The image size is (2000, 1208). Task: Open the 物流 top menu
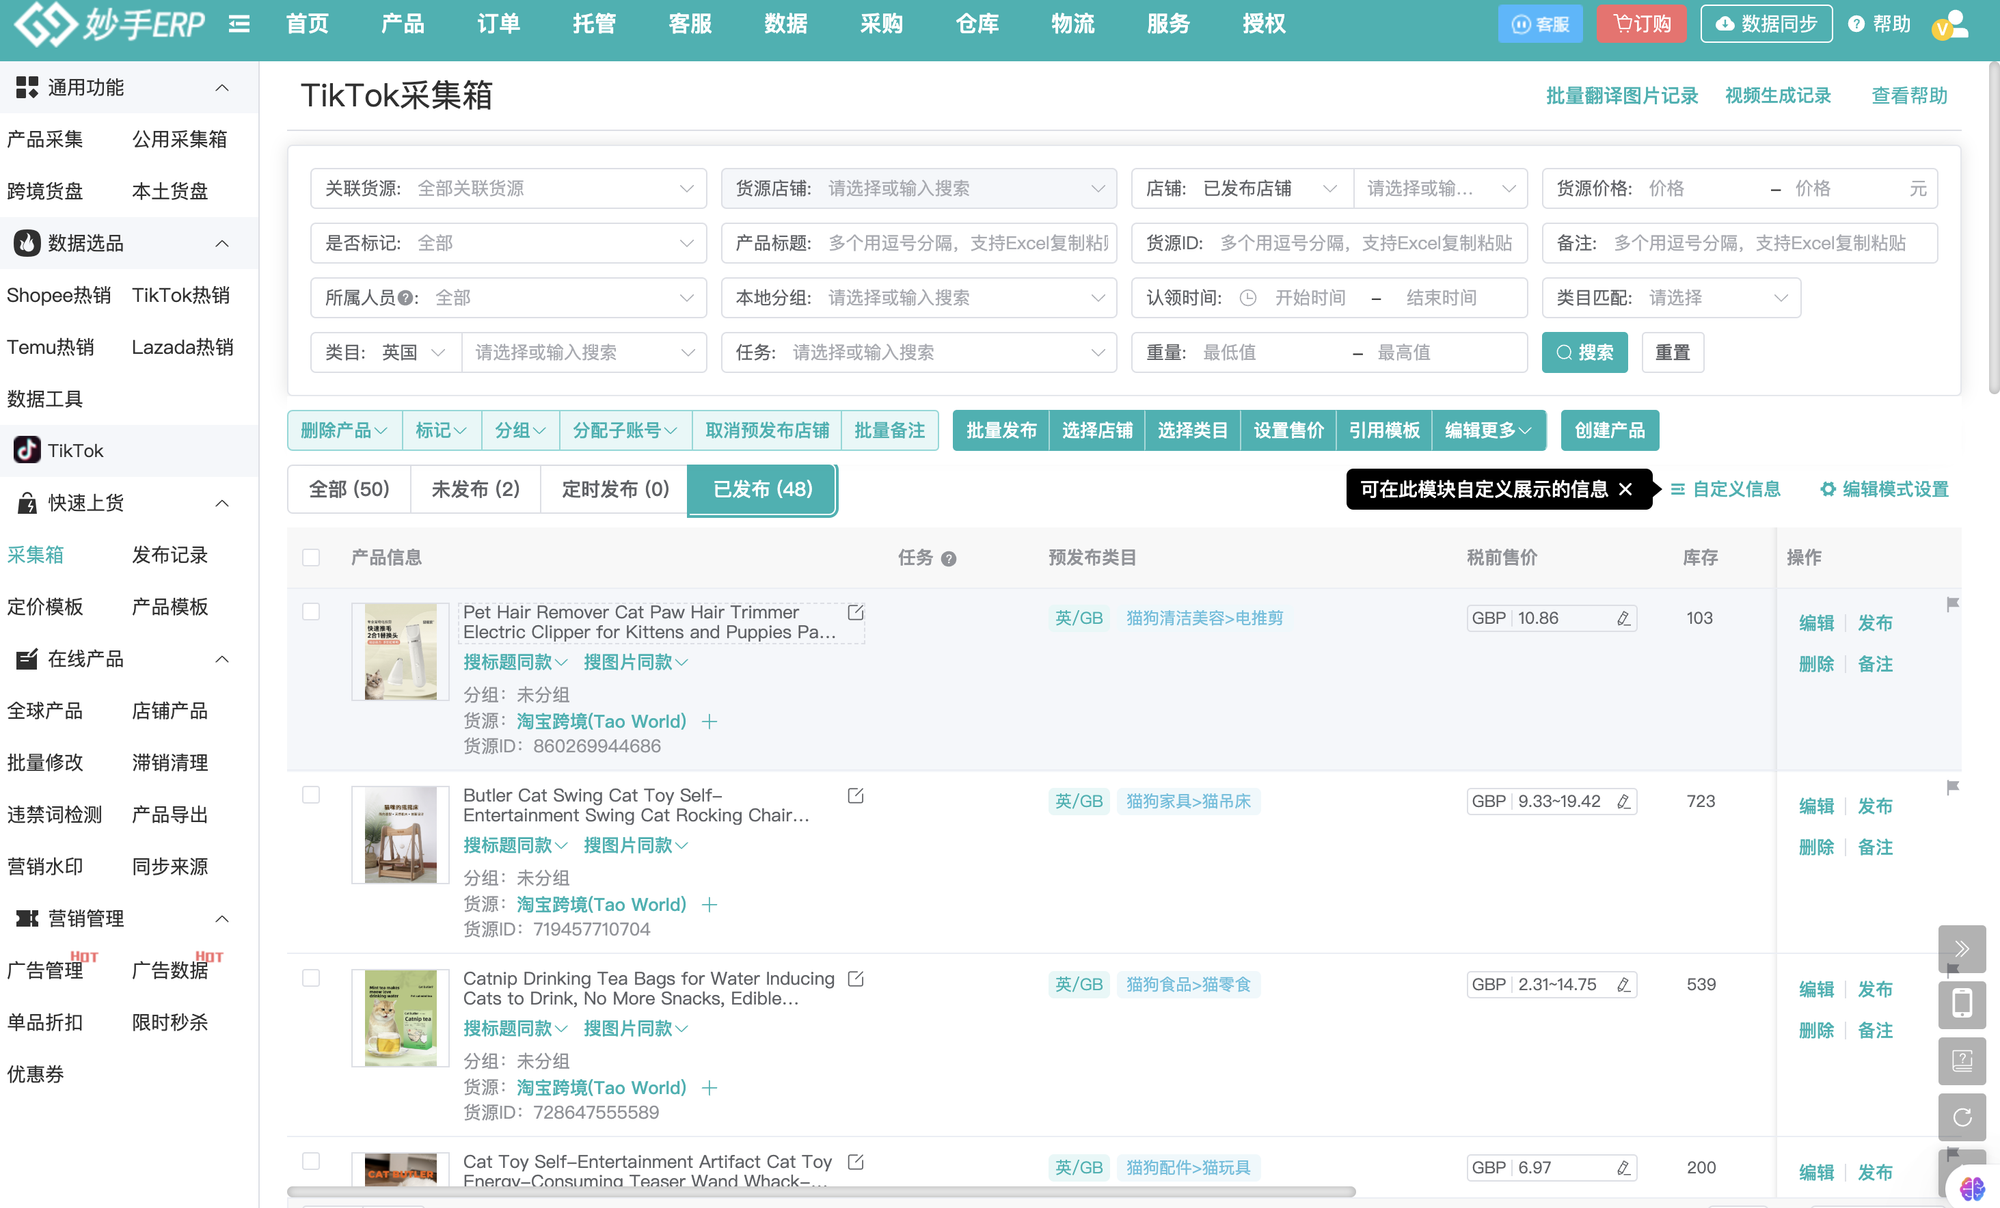pyautogui.click(x=1073, y=24)
